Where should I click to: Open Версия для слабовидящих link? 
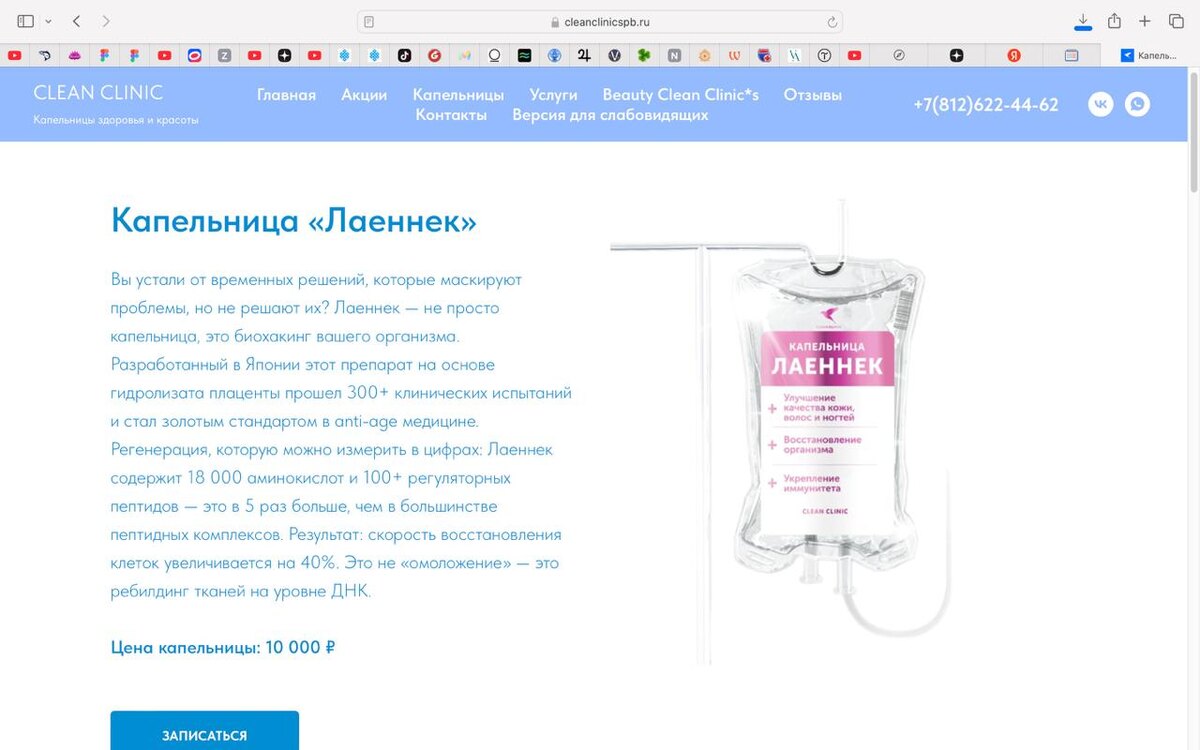pos(610,115)
